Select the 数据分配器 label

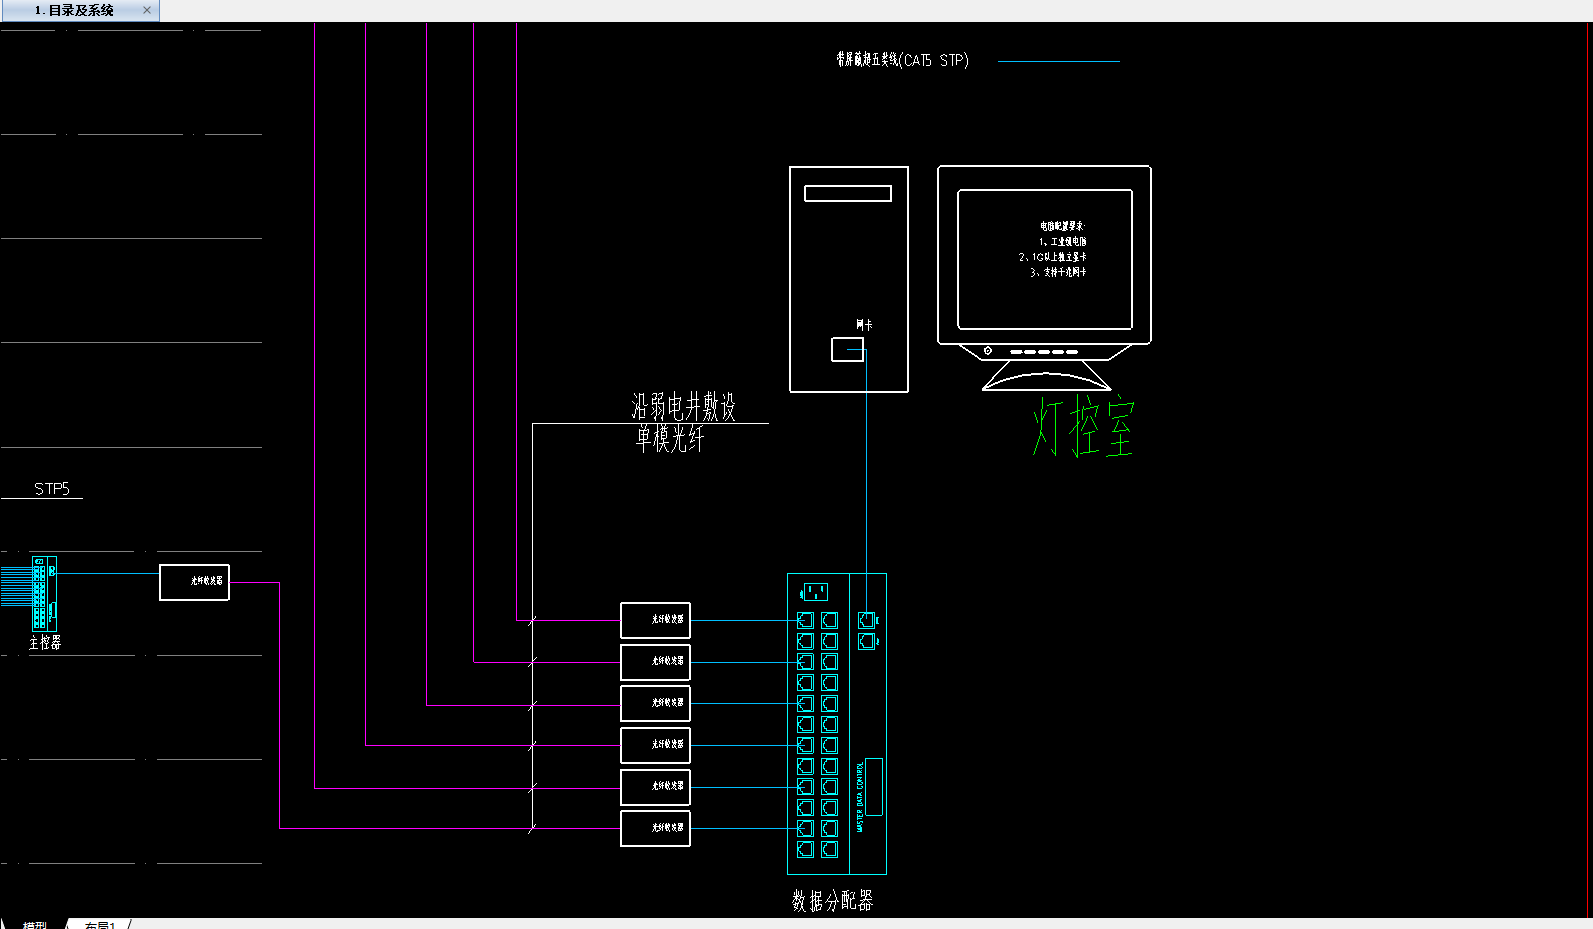coord(833,900)
